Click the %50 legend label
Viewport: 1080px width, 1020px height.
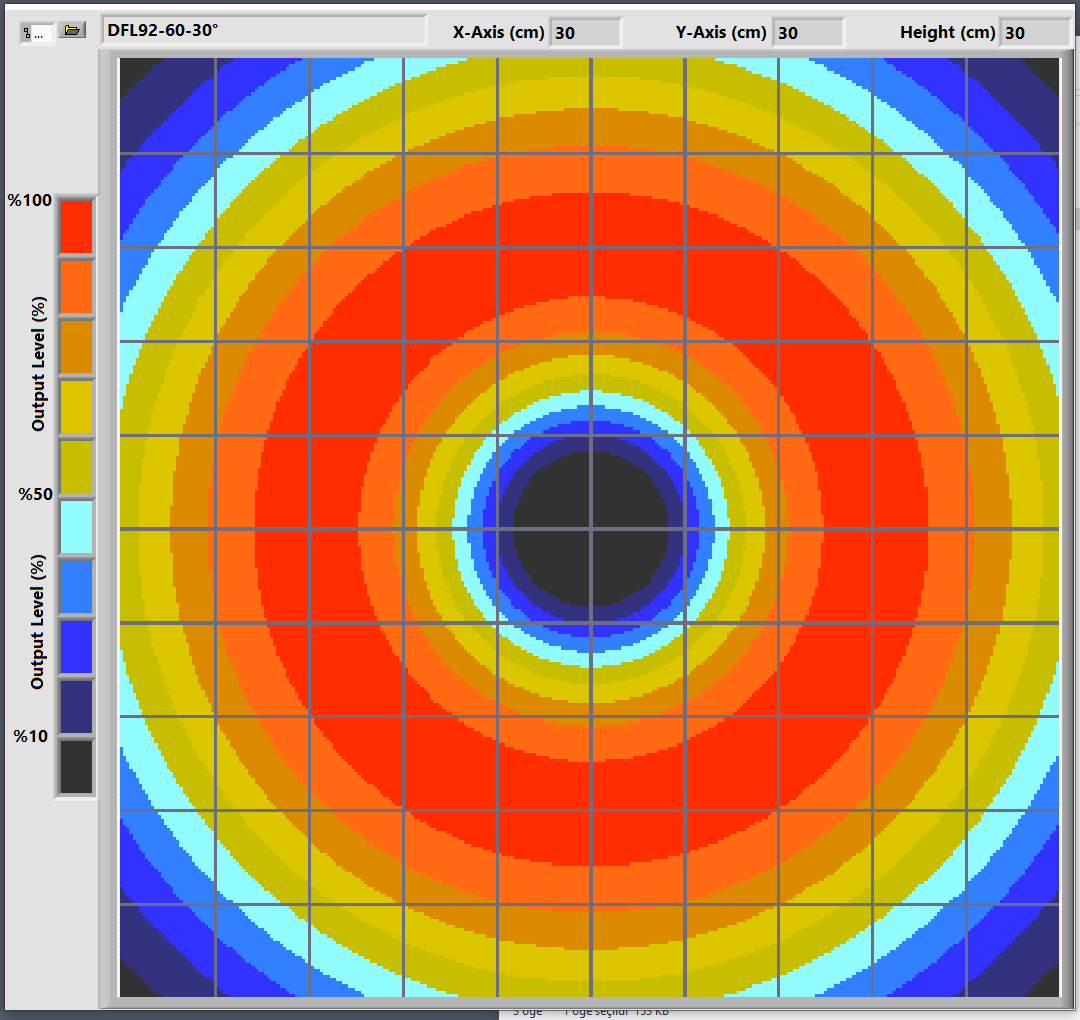(x=33, y=494)
